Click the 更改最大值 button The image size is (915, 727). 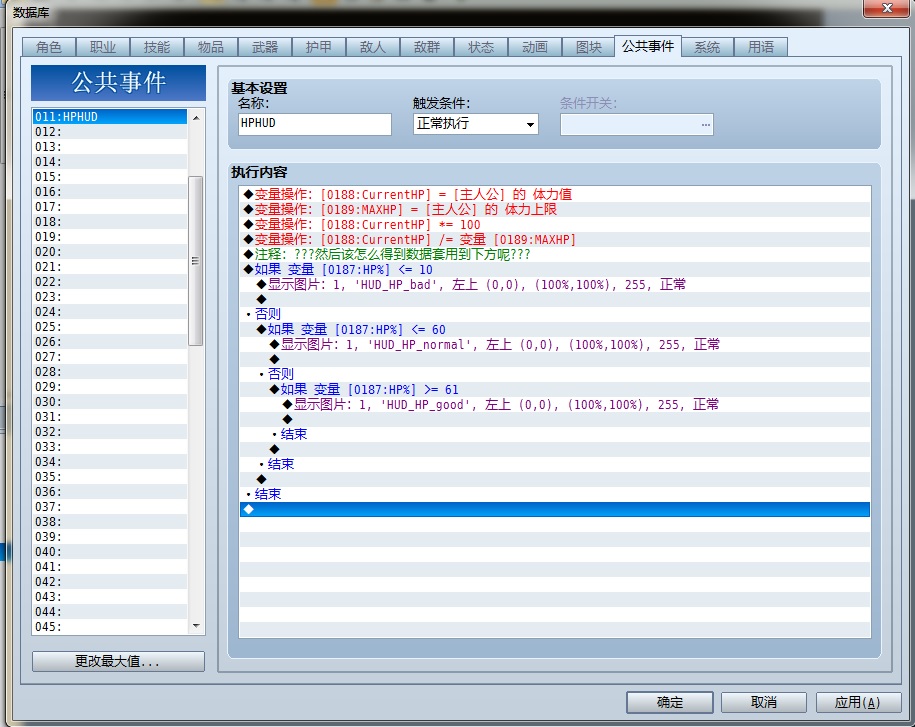118,661
